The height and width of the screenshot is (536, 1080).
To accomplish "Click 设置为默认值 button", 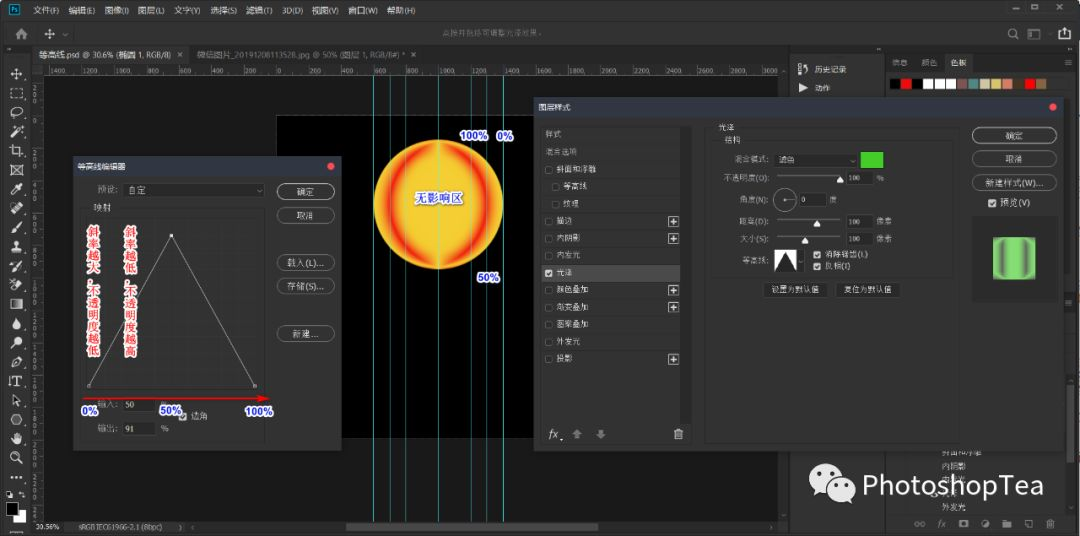I will click(796, 289).
